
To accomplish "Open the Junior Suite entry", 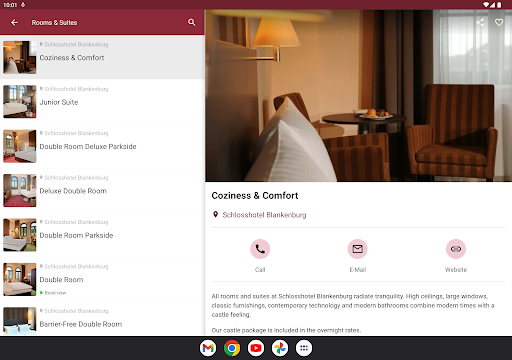I will click(102, 102).
